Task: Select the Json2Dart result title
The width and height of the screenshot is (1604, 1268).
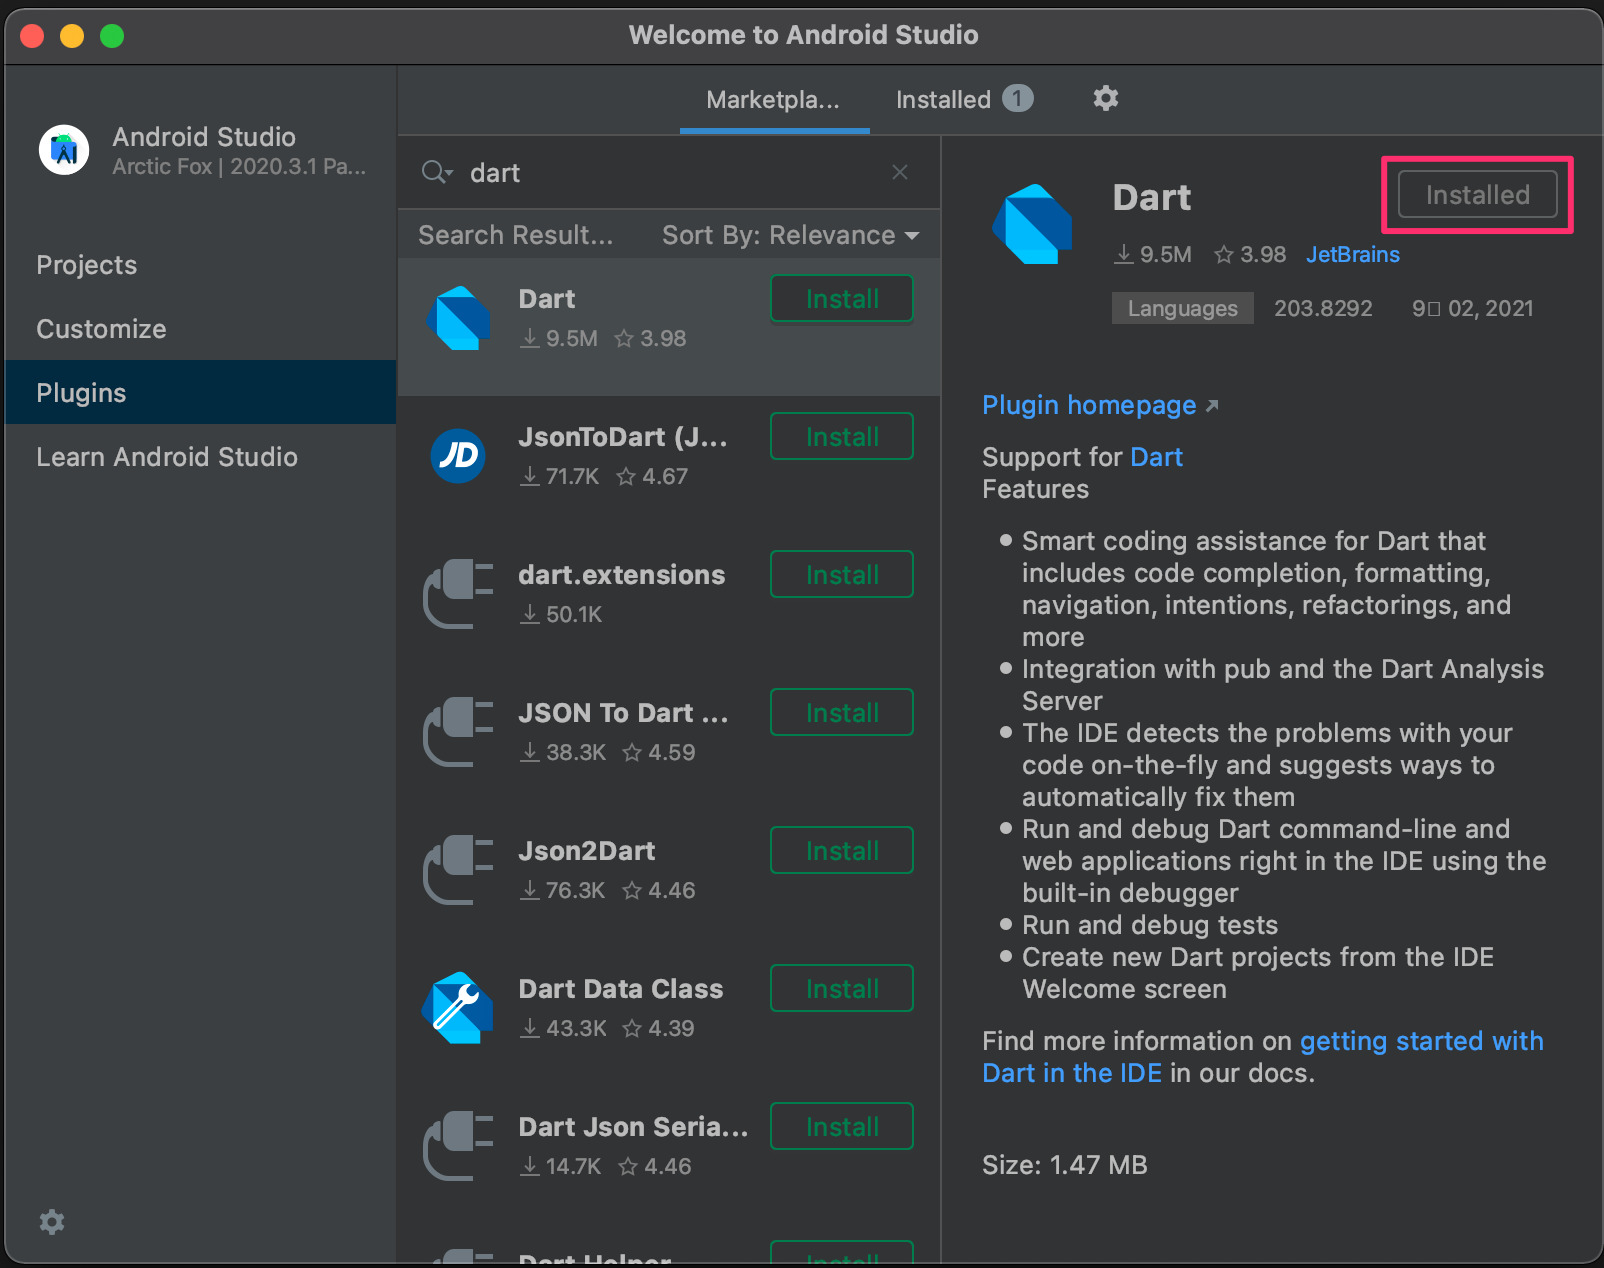Action: 586,851
